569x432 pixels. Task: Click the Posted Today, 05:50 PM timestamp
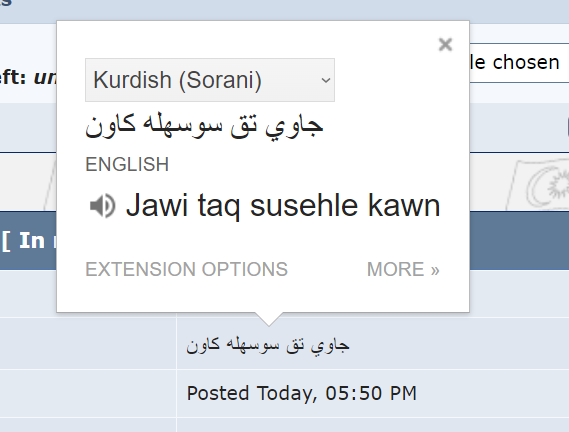point(302,394)
